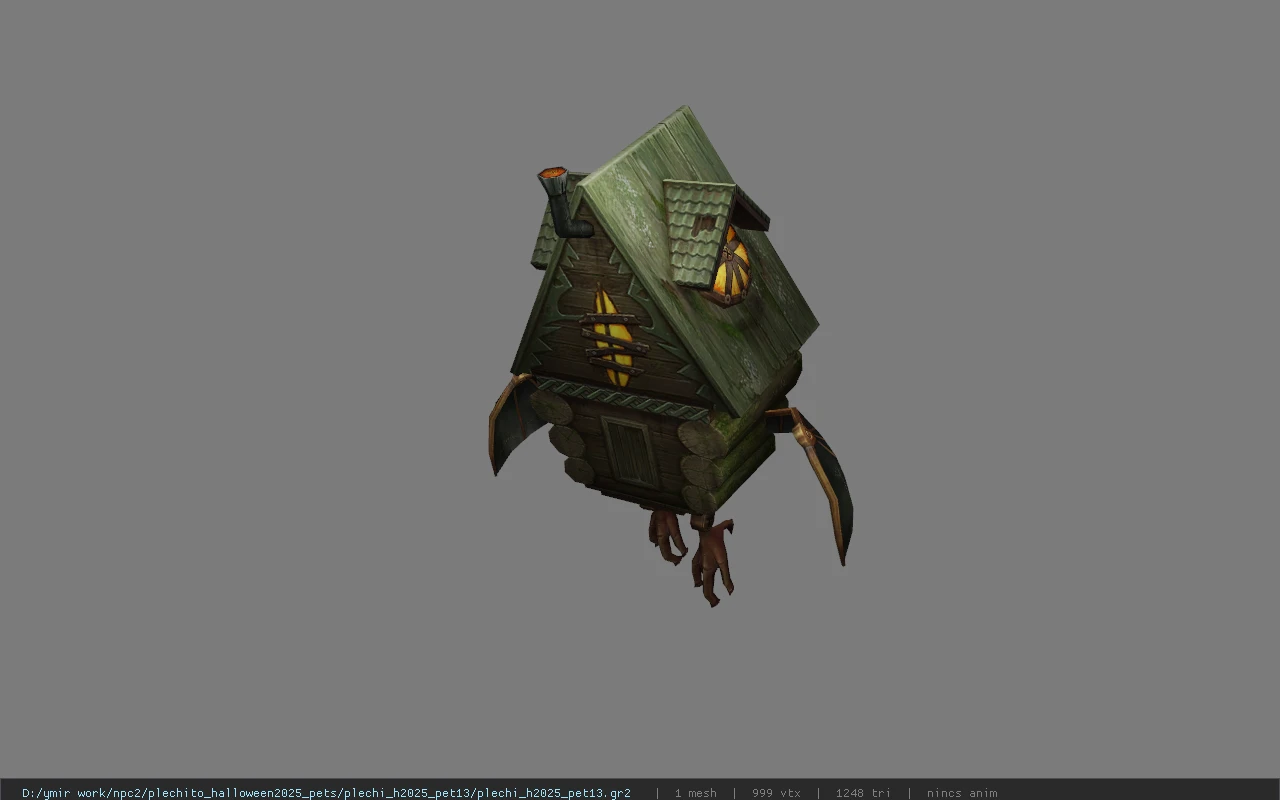The image size is (1280, 800).
Task: Click the 'nincs anim' status entry
Action: 962,793
